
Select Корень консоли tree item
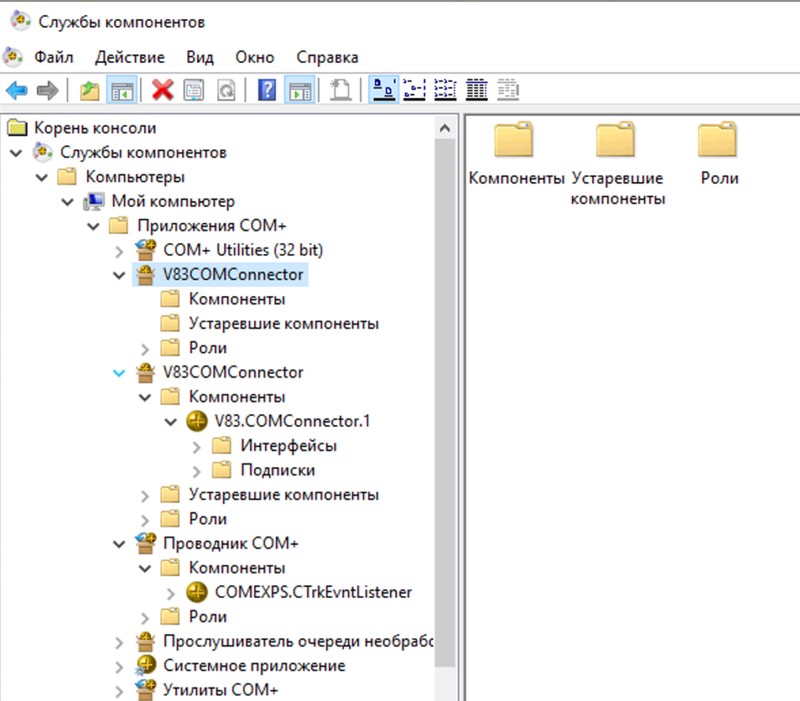95,128
